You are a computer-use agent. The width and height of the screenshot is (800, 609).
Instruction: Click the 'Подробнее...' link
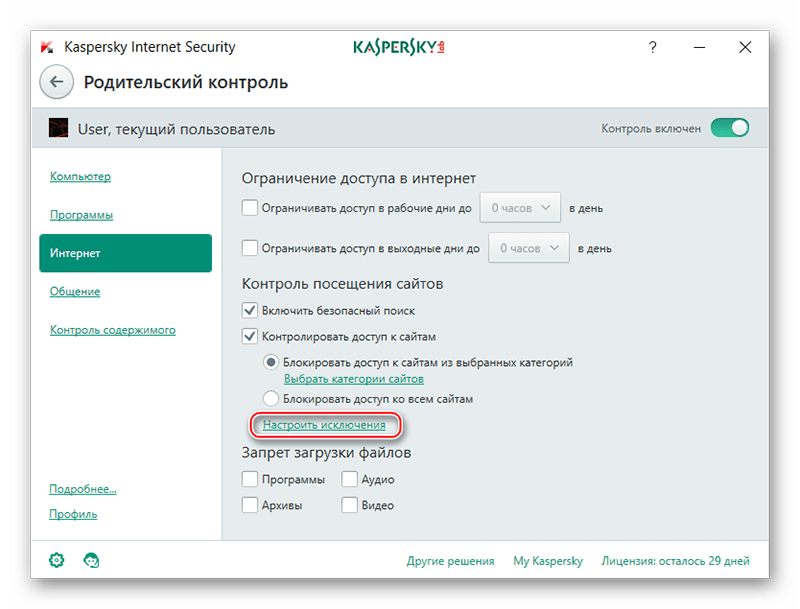click(83, 489)
